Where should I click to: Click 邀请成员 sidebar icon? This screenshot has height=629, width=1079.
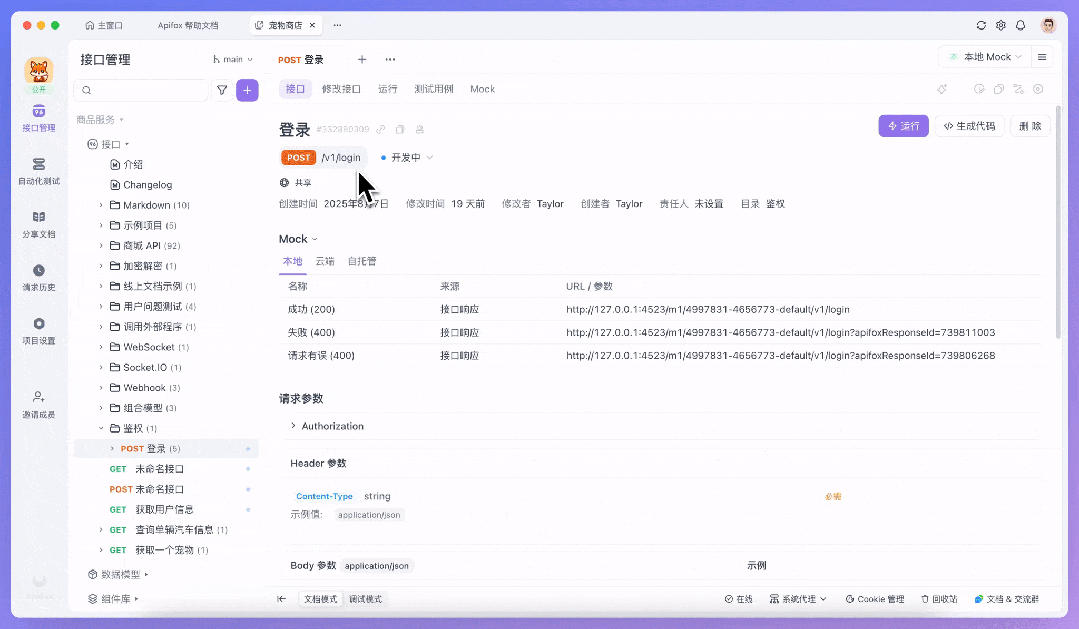click(x=39, y=404)
